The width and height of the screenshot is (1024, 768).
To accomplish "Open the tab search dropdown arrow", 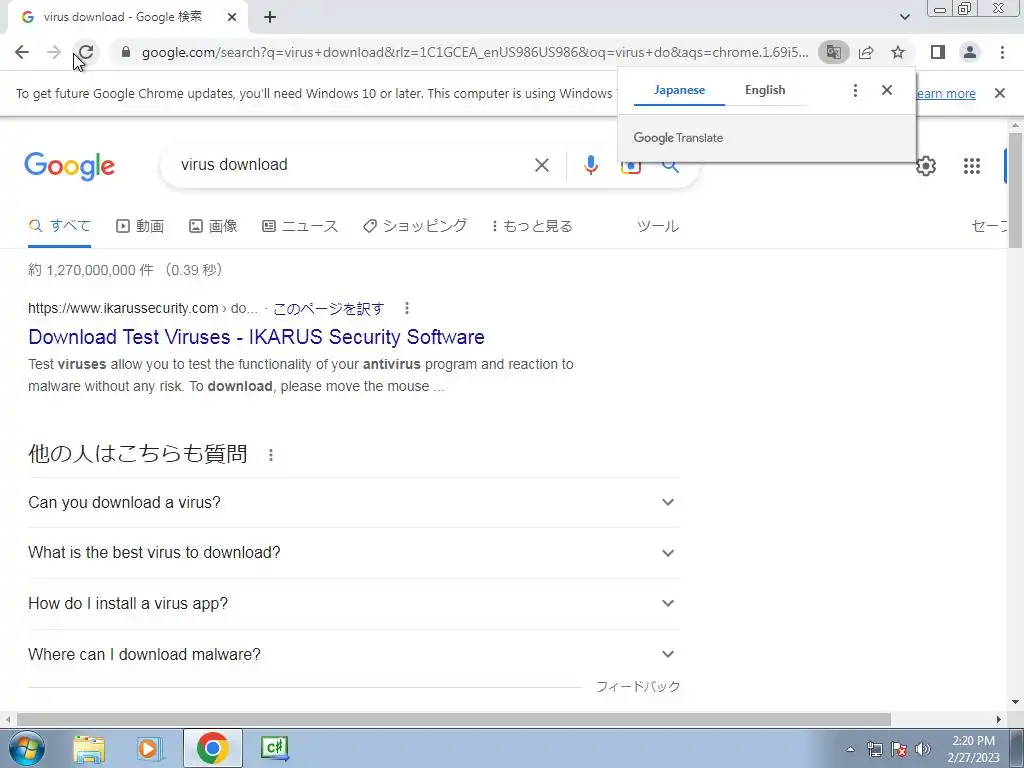I will pyautogui.click(x=904, y=17).
